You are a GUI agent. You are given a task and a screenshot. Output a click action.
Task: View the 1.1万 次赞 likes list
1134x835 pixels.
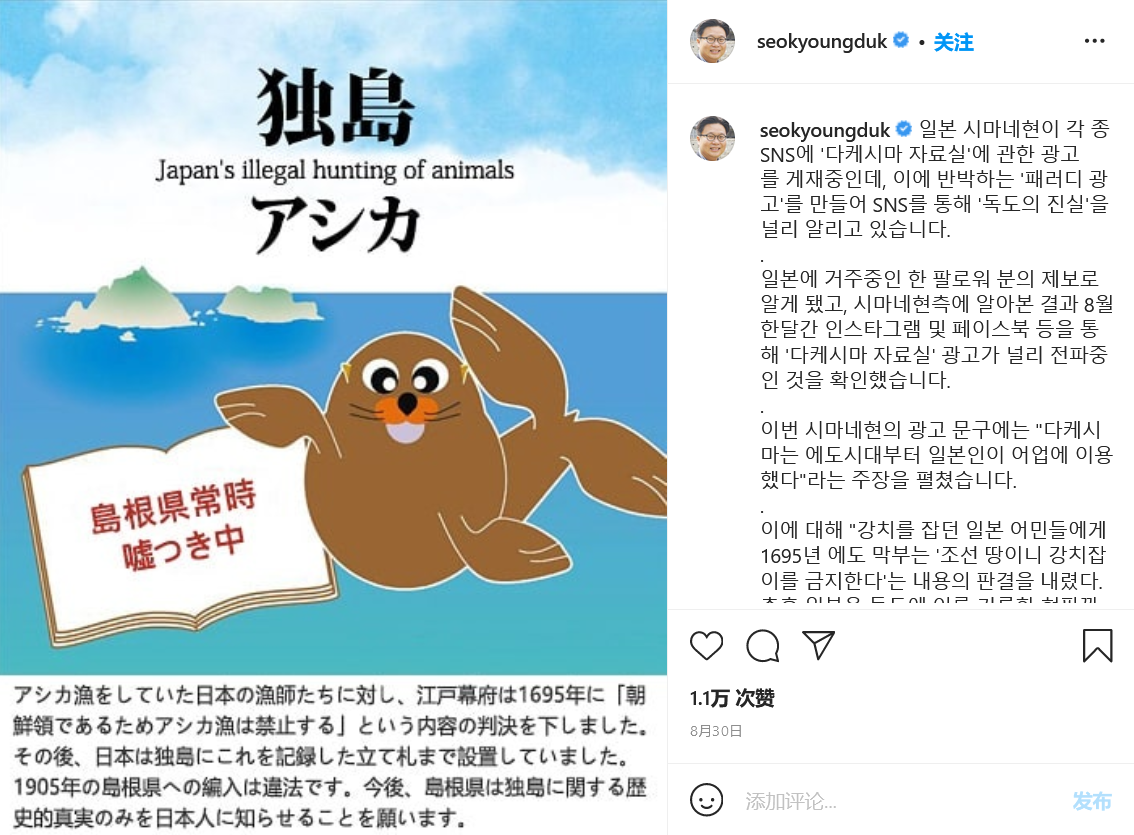(x=732, y=698)
